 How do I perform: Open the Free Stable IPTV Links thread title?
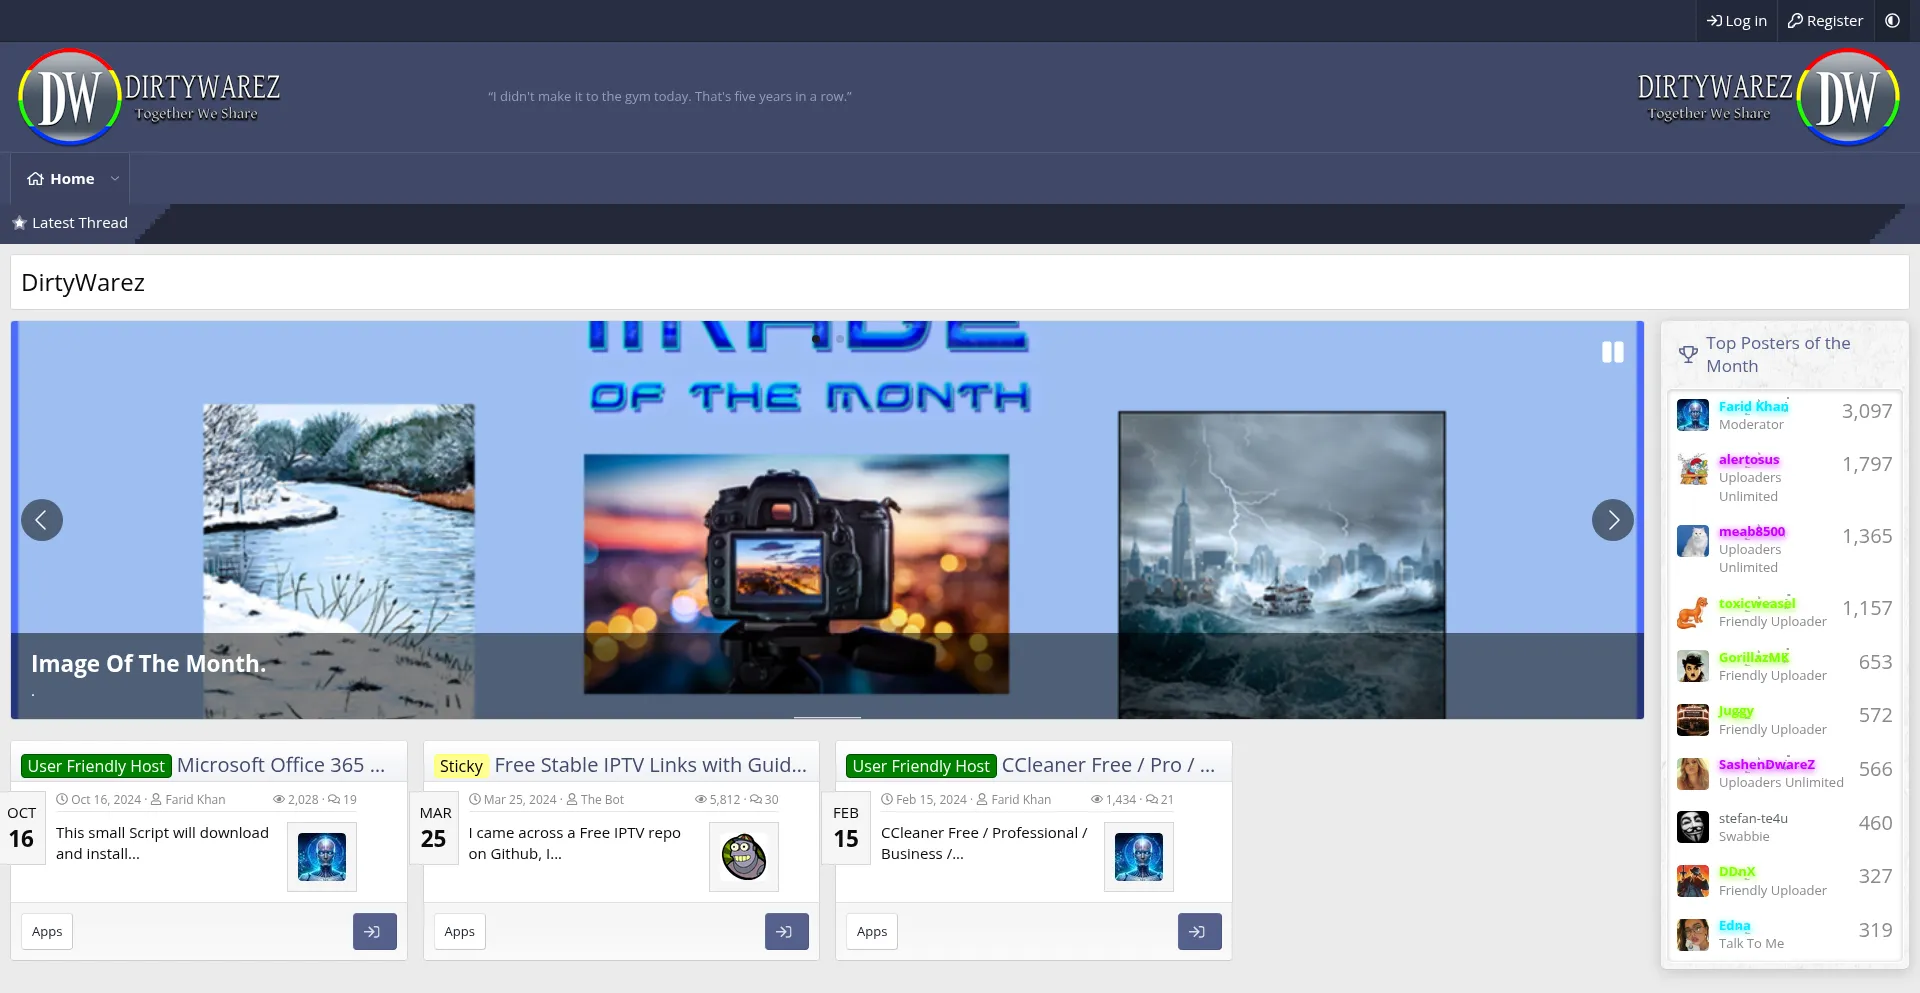tap(650, 766)
